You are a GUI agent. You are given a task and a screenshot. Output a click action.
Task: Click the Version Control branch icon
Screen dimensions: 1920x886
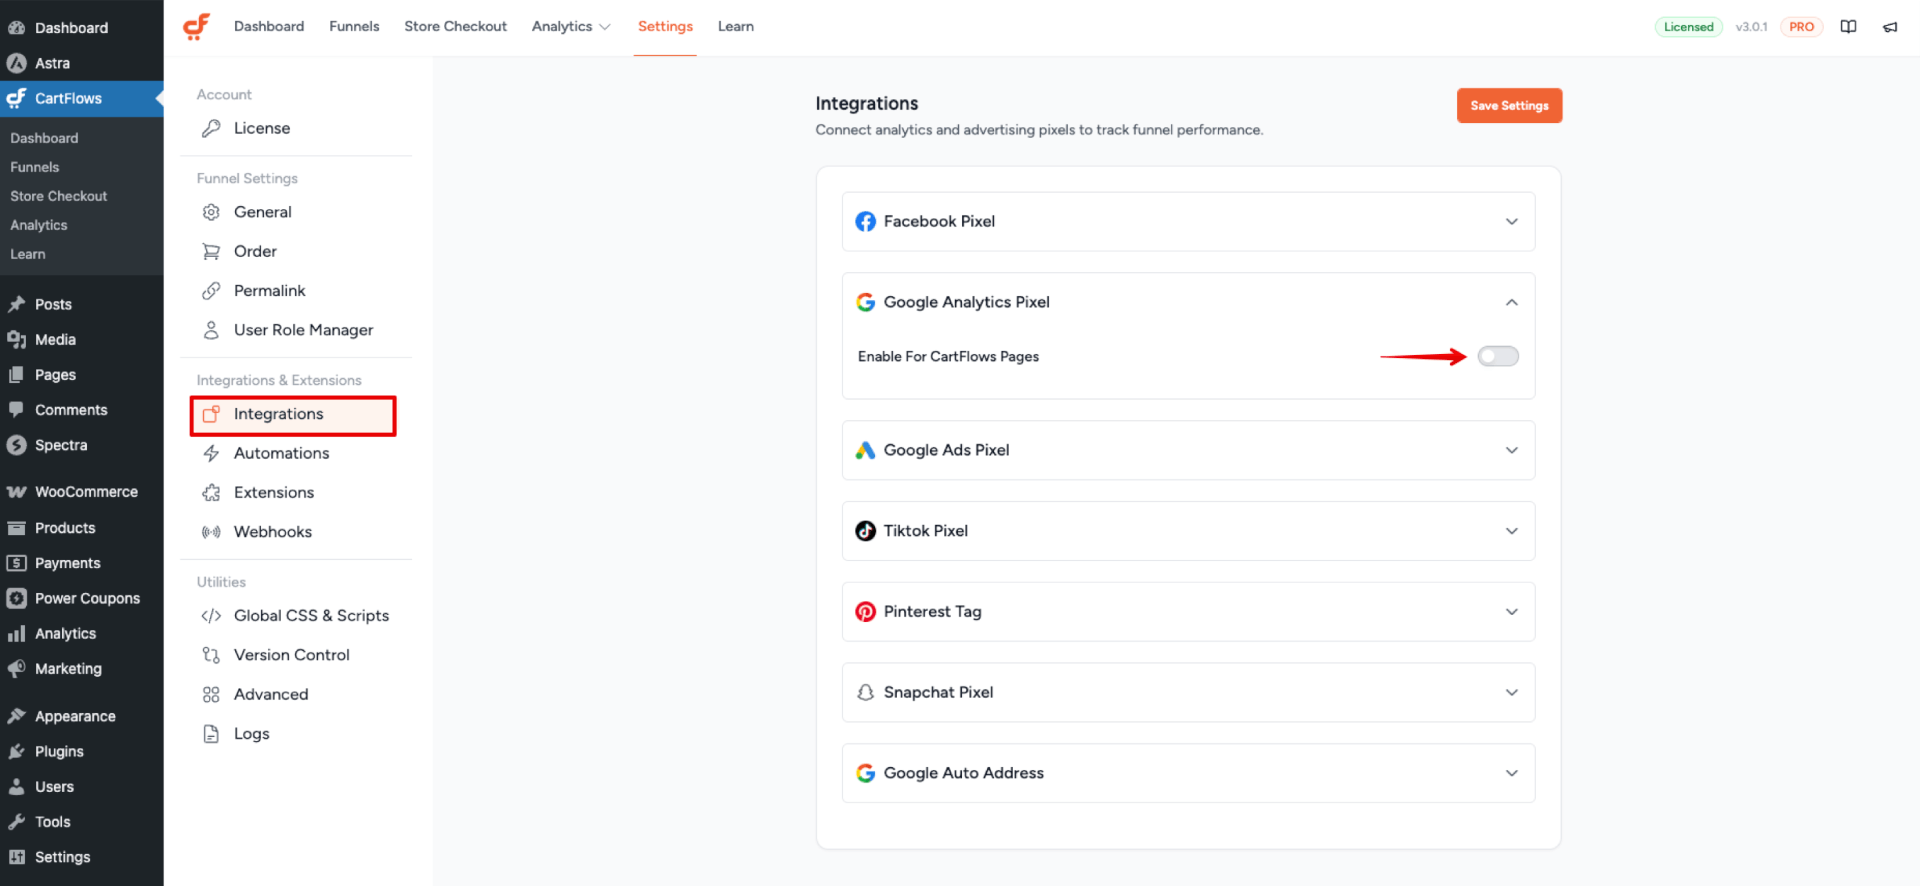[x=211, y=655]
